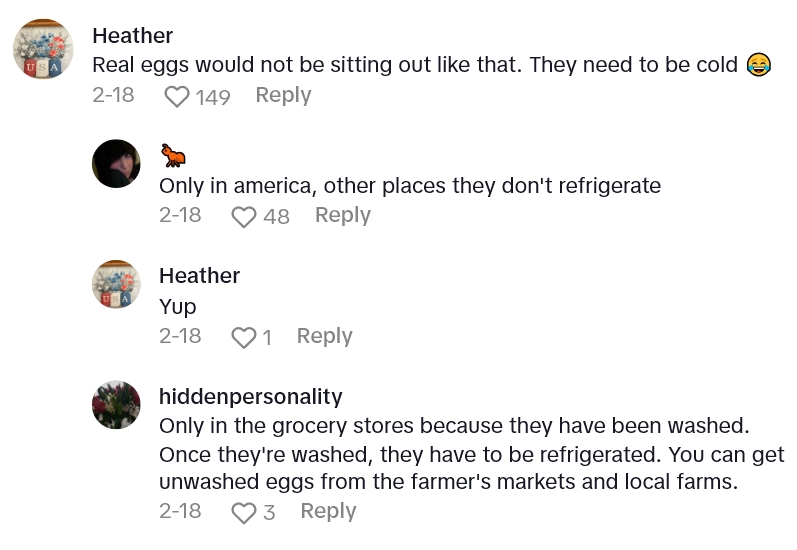This screenshot has height=550, width=797.
Task: Reply to Heather's top-level eggs comment
Action: coord(283,96)
